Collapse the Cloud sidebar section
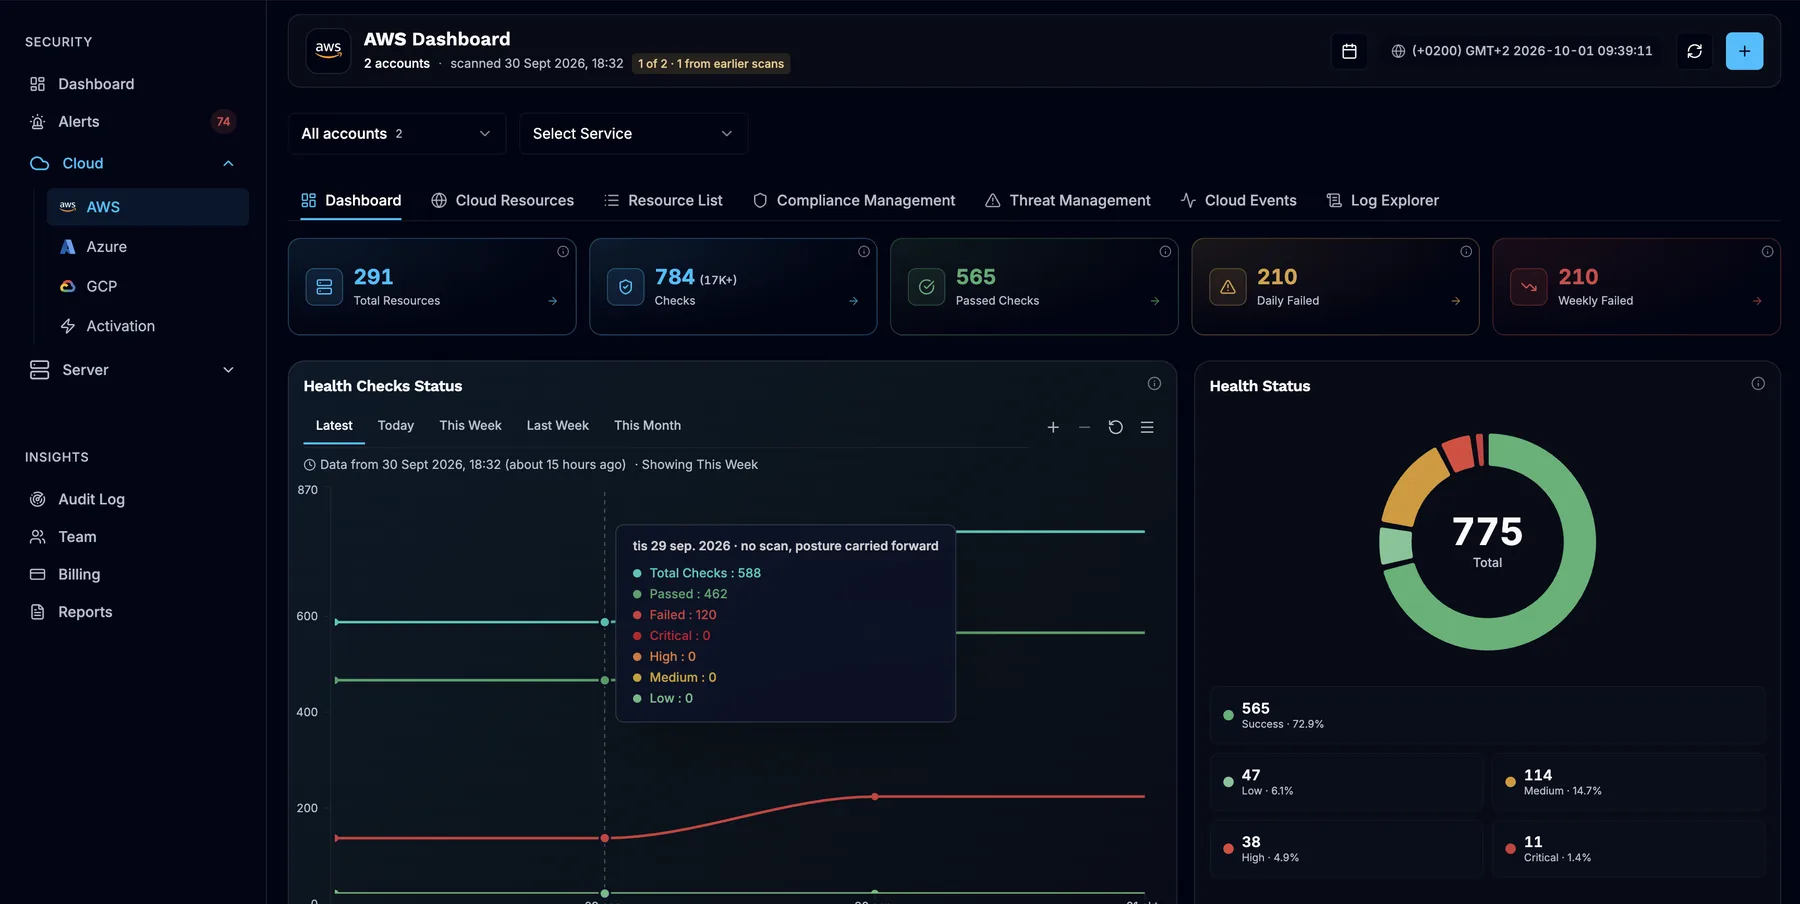The height and width of the screenshot is (904, 1800). pos(228,164)
